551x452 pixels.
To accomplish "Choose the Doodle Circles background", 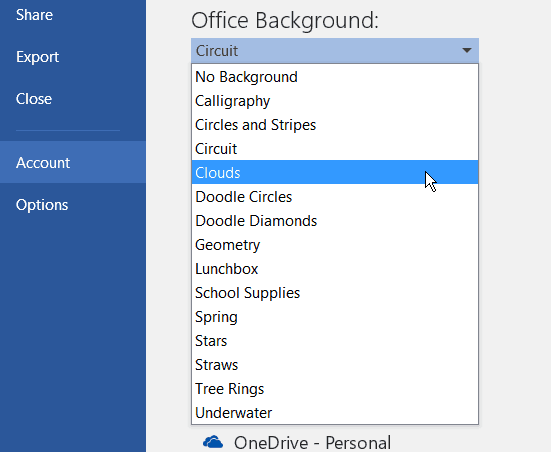I will (335, 196).
